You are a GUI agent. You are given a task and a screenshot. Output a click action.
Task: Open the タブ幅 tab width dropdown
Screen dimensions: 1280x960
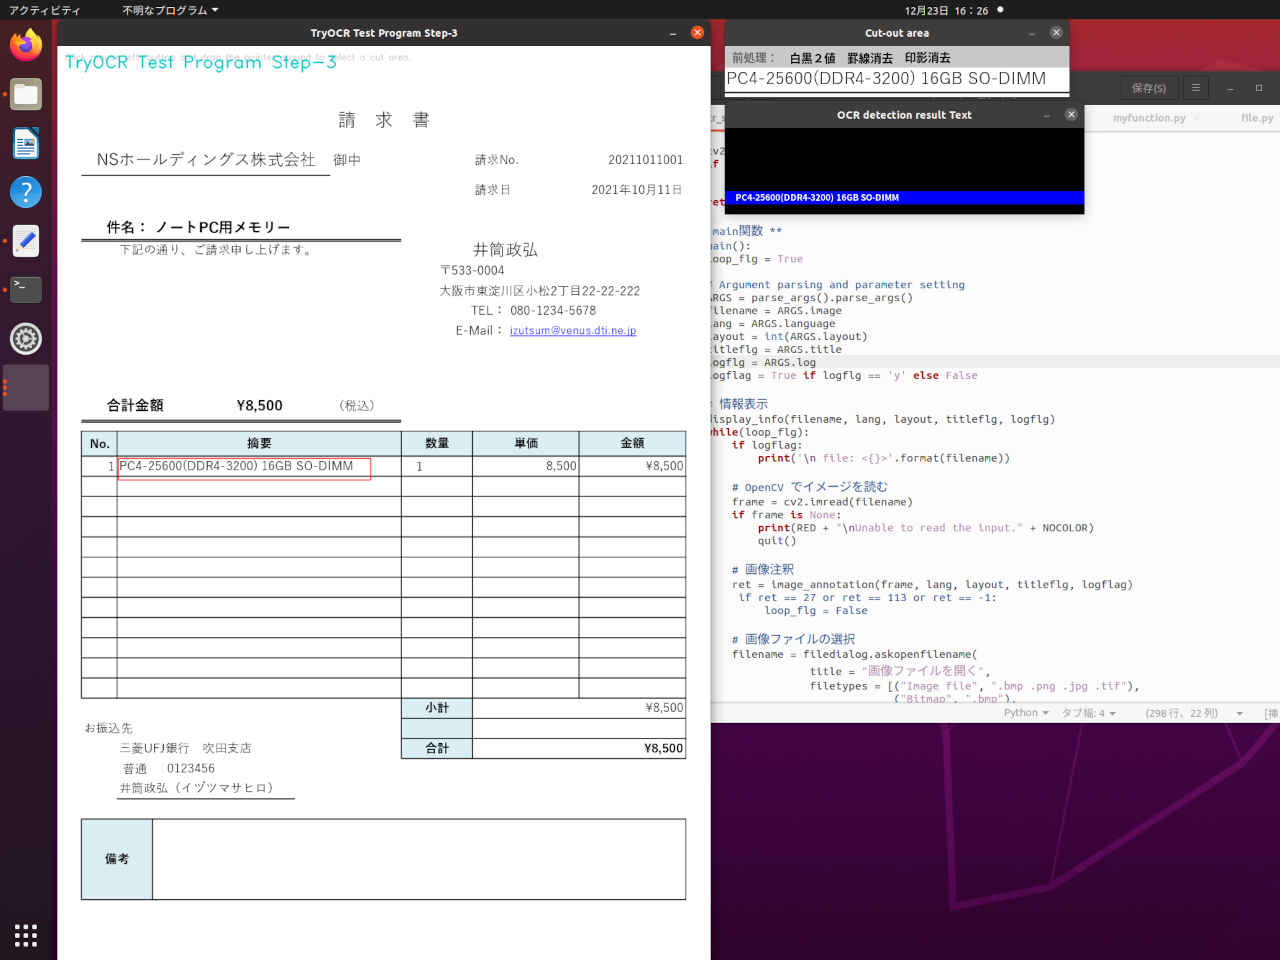(1088, 713)
